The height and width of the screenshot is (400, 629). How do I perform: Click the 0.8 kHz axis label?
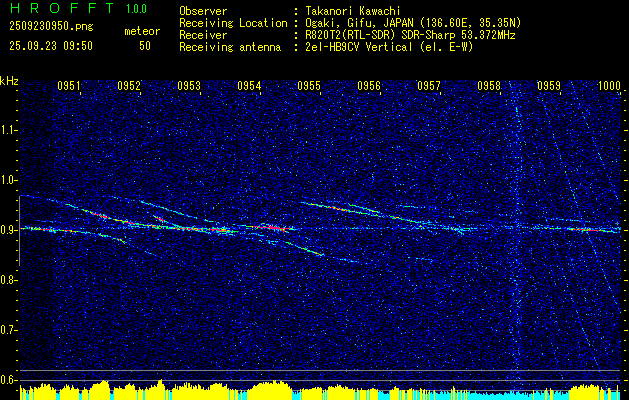[8, 280]
